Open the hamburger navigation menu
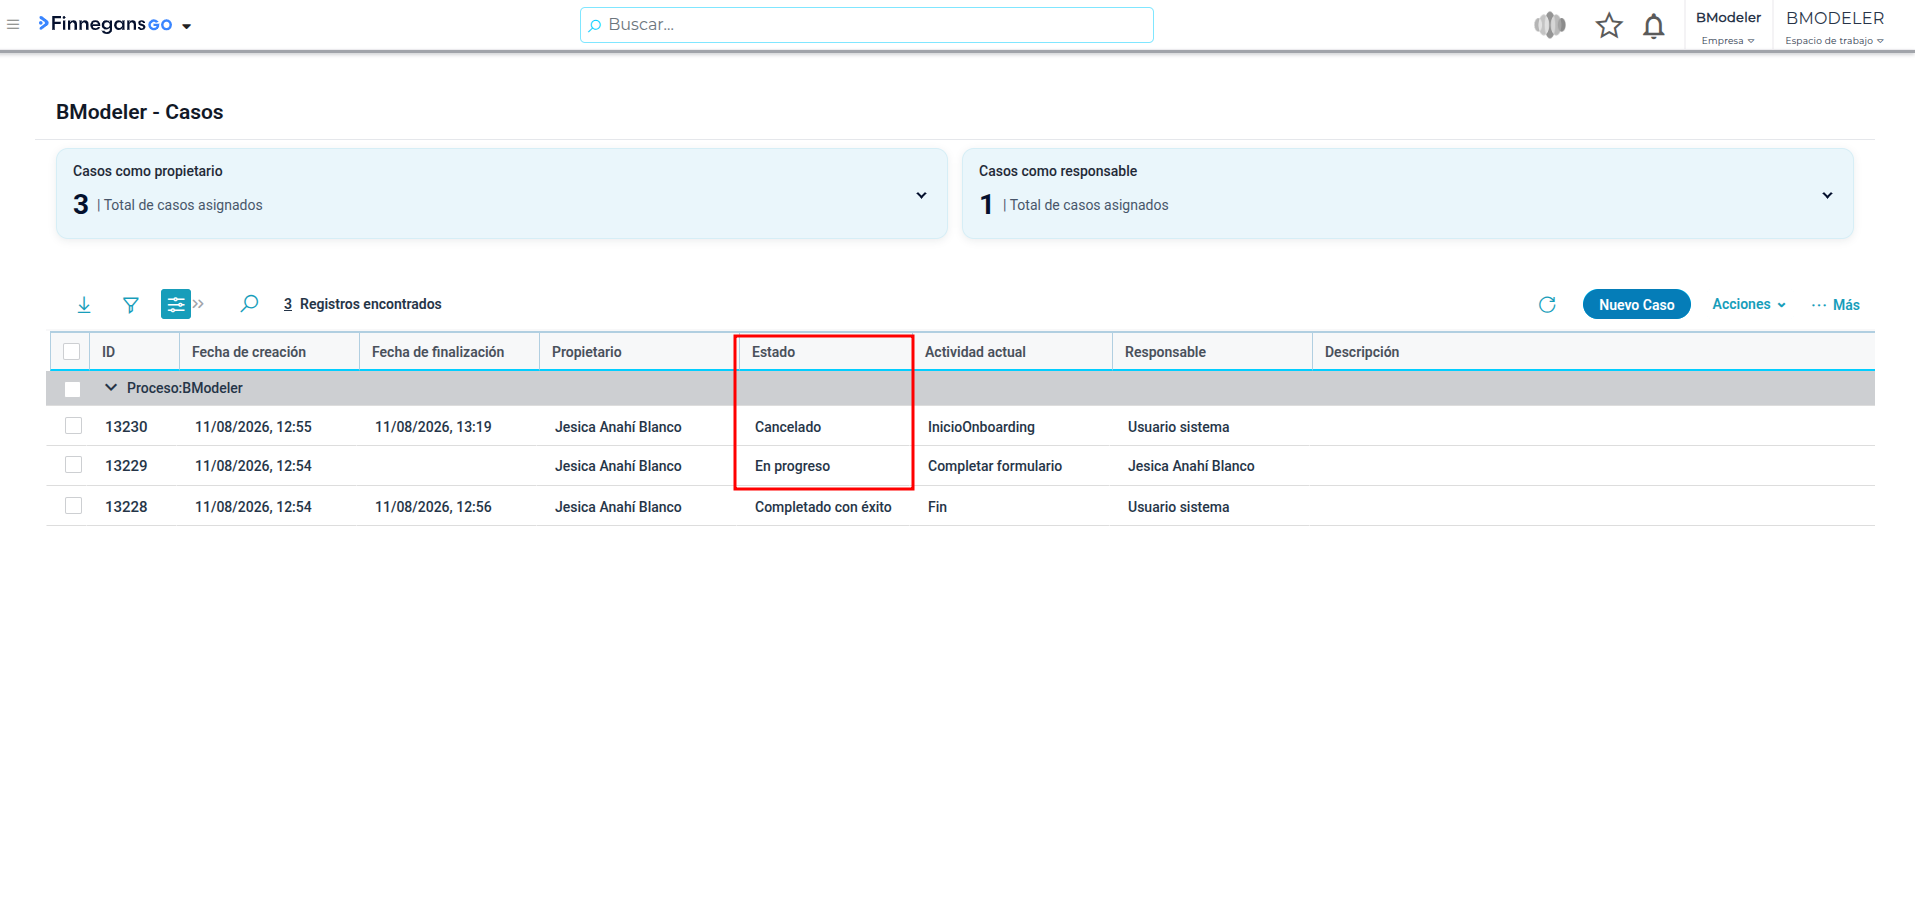Image resolution: width=1915 pixels, height=906 pixels. [x=13, y=24]
